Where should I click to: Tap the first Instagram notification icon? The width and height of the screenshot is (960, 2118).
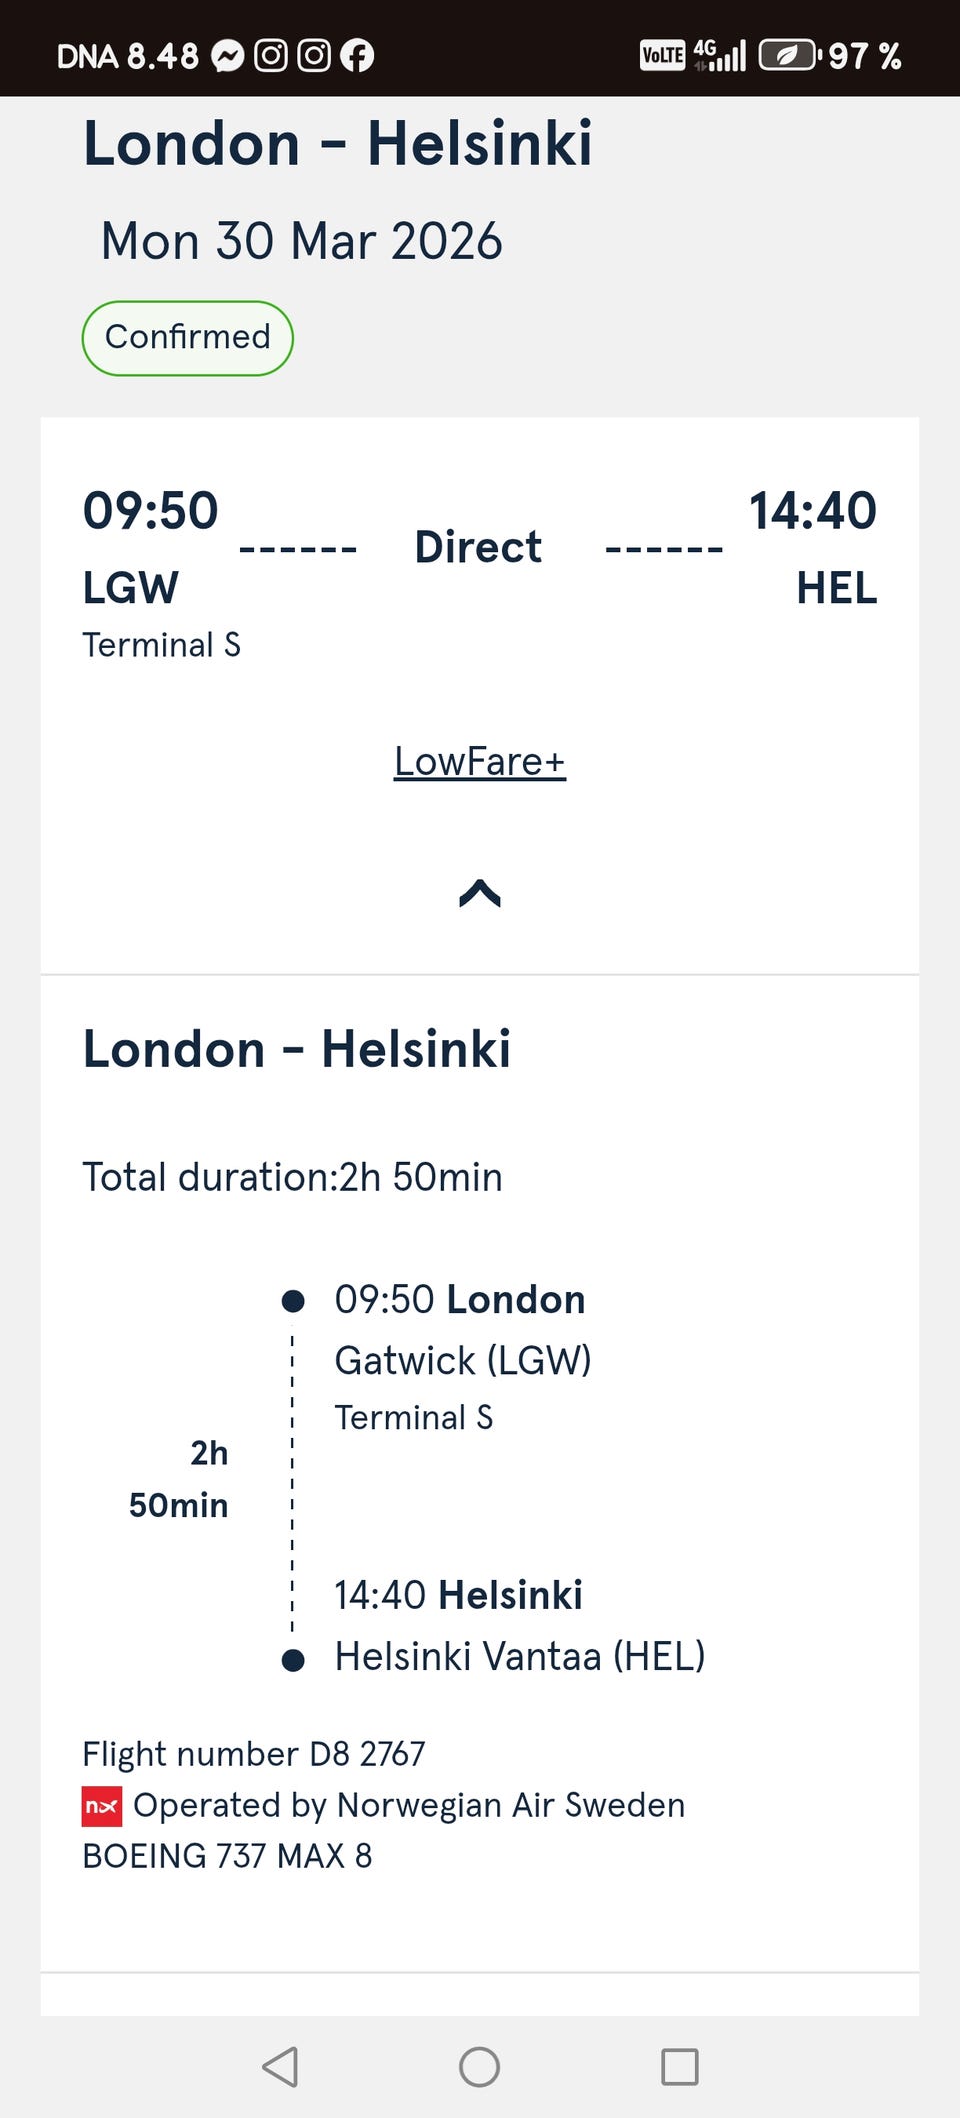tap(271, 56)
